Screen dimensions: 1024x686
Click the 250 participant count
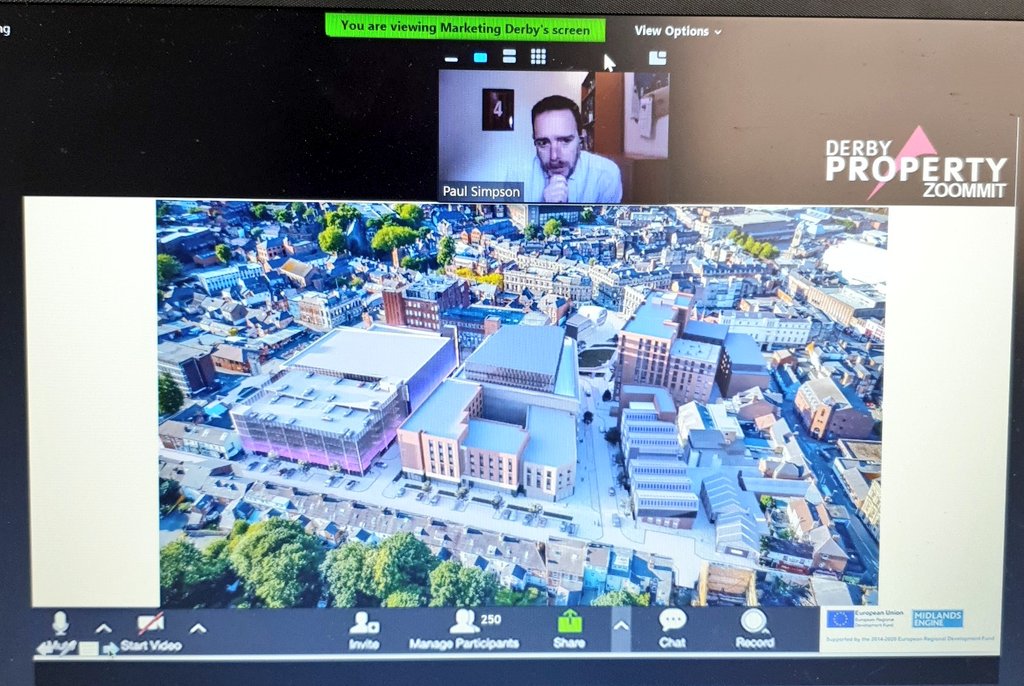click(491, 619)
